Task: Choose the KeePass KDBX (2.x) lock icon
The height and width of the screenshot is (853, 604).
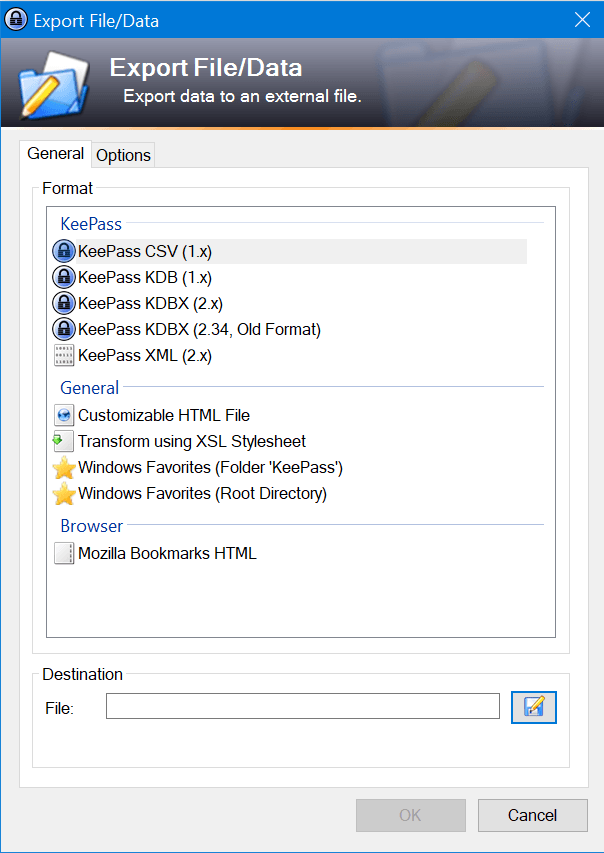Action: (64, 303)
